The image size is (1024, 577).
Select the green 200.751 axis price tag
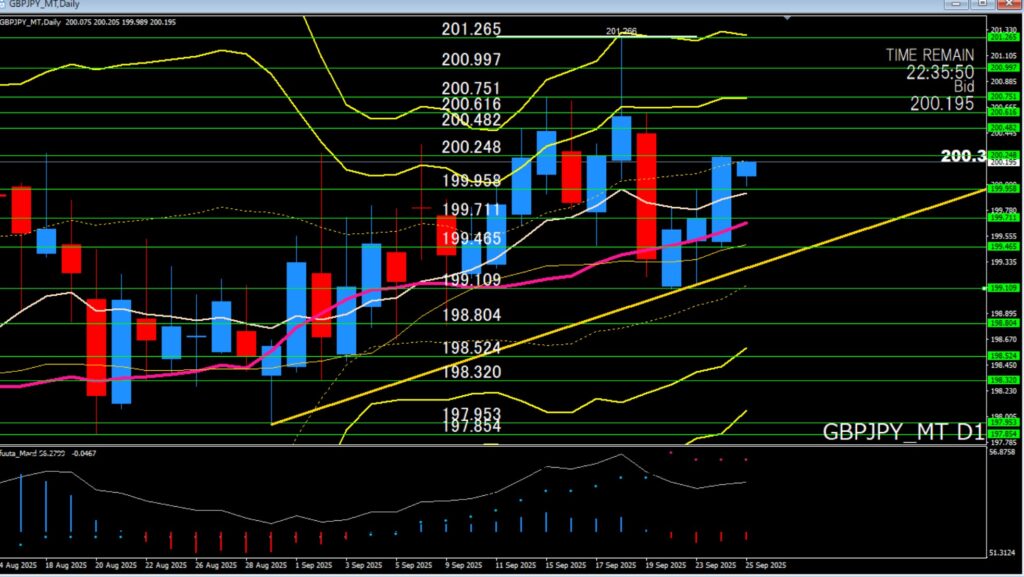click(1003, 97)
